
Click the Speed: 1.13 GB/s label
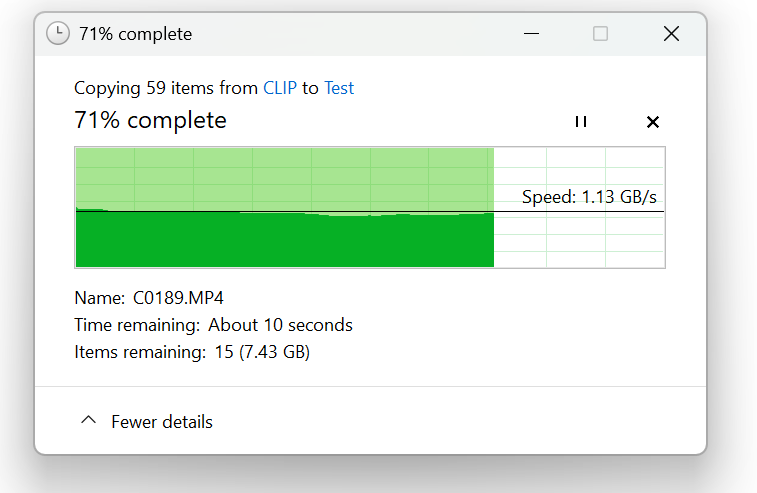[596, 197]
